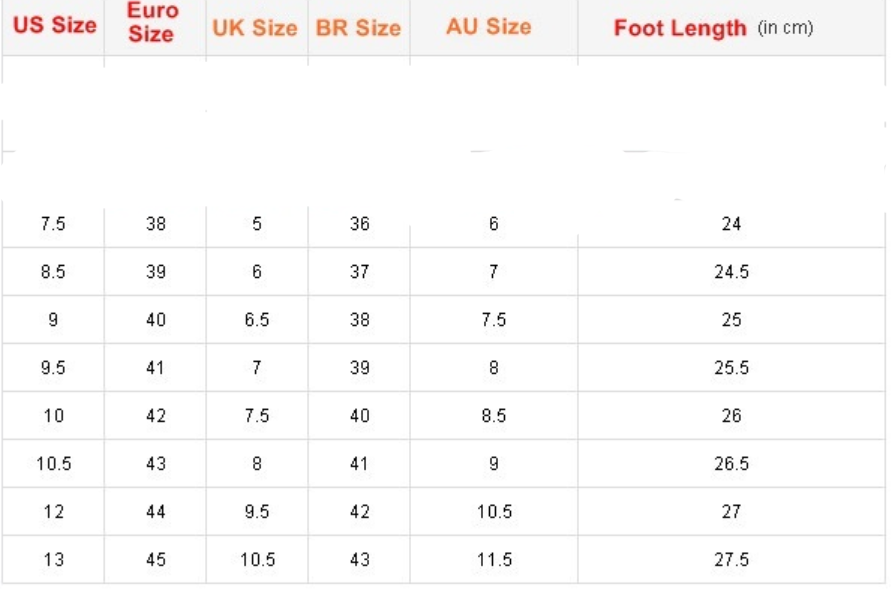
Task: Select the Foot Length header
Action: 680,28
